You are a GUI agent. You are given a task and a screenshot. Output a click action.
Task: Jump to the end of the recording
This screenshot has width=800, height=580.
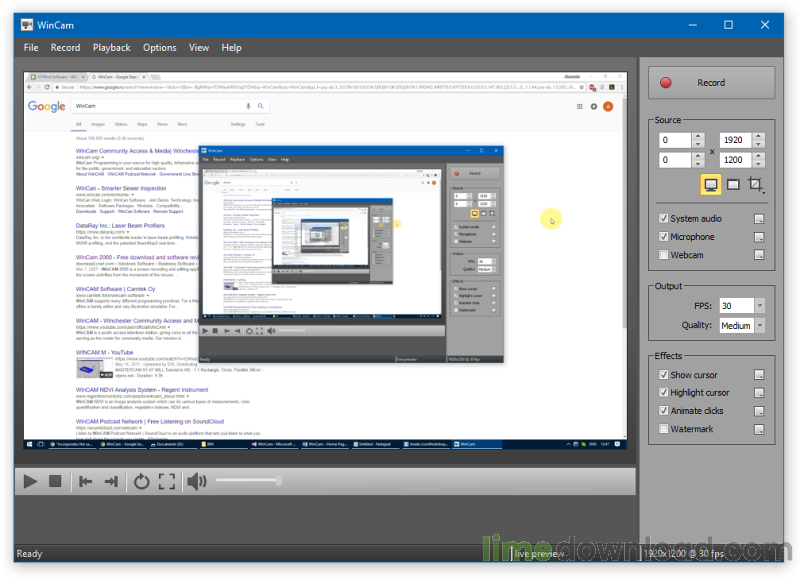111,482
